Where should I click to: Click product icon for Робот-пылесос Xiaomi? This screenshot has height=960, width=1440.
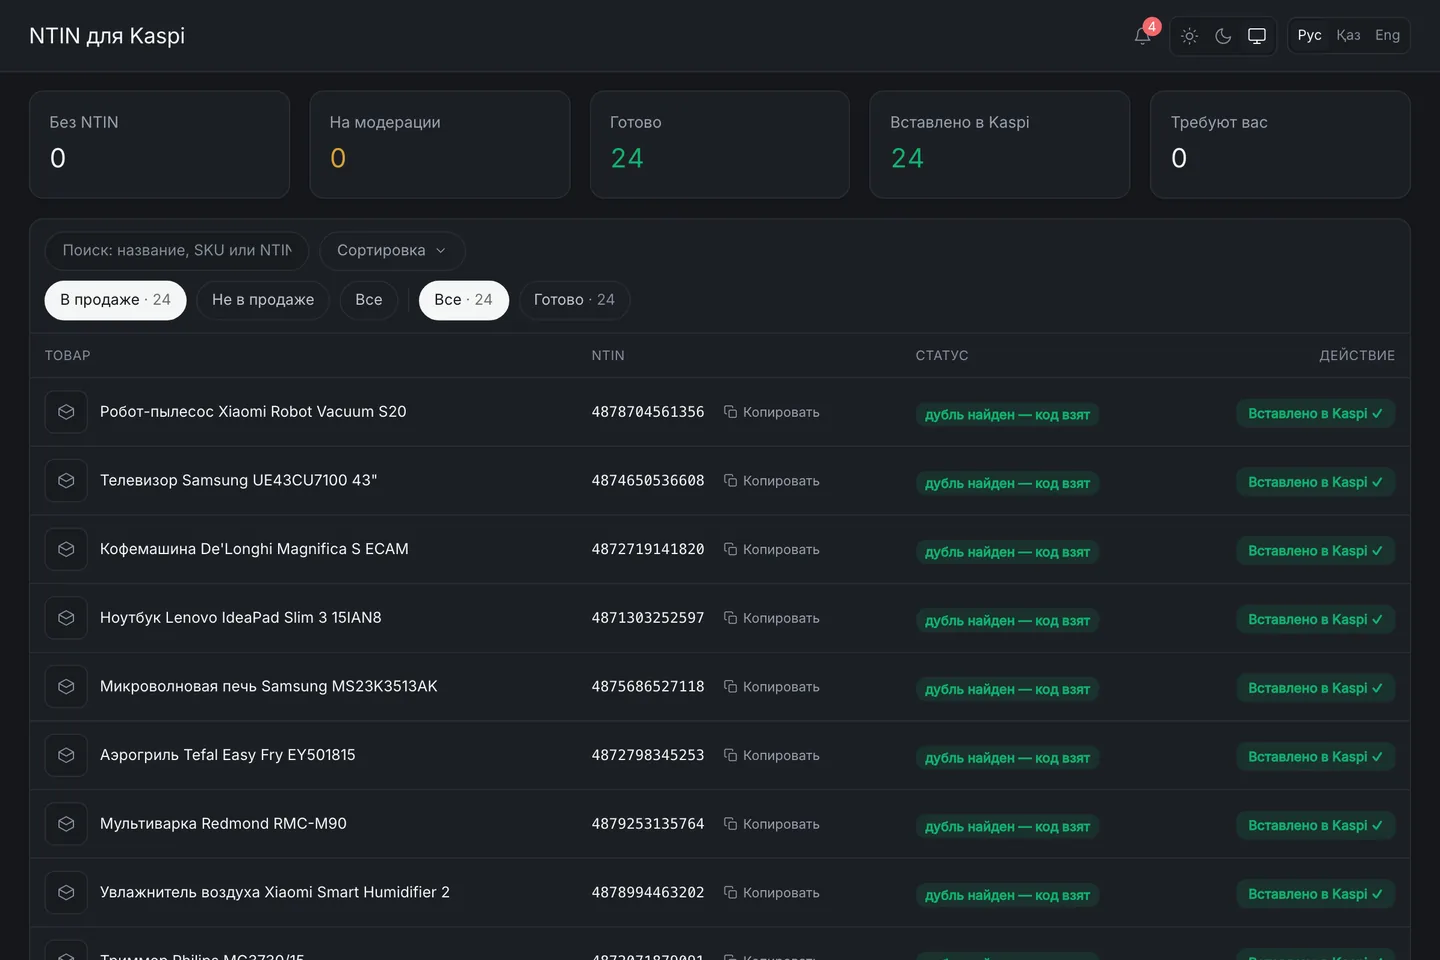[66, 412]
